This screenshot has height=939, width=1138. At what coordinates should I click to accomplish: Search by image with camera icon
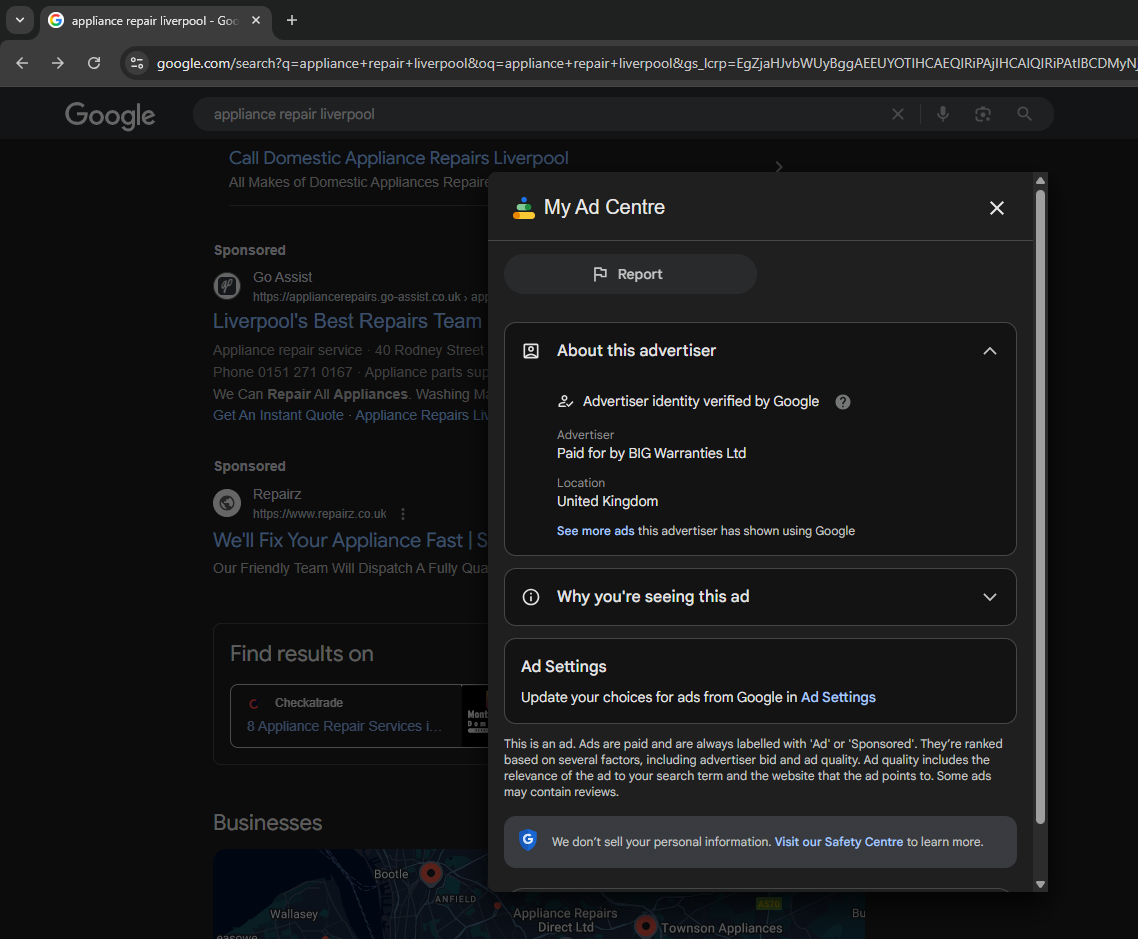pos(983,114)
